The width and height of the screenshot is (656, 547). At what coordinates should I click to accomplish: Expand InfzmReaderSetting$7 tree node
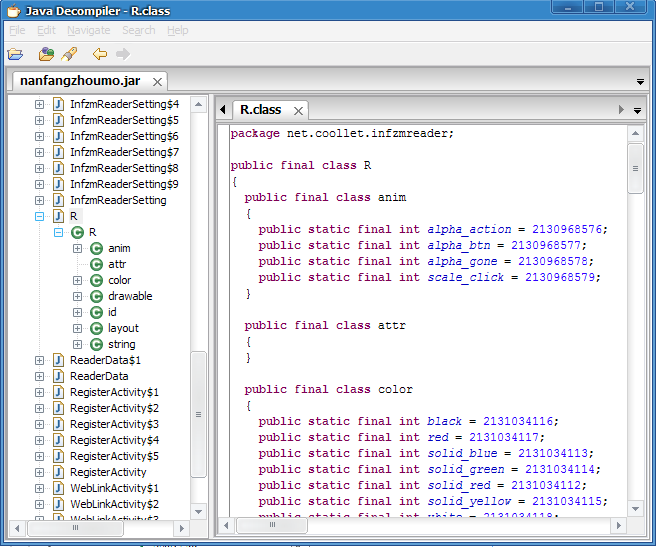click(39, 152)
